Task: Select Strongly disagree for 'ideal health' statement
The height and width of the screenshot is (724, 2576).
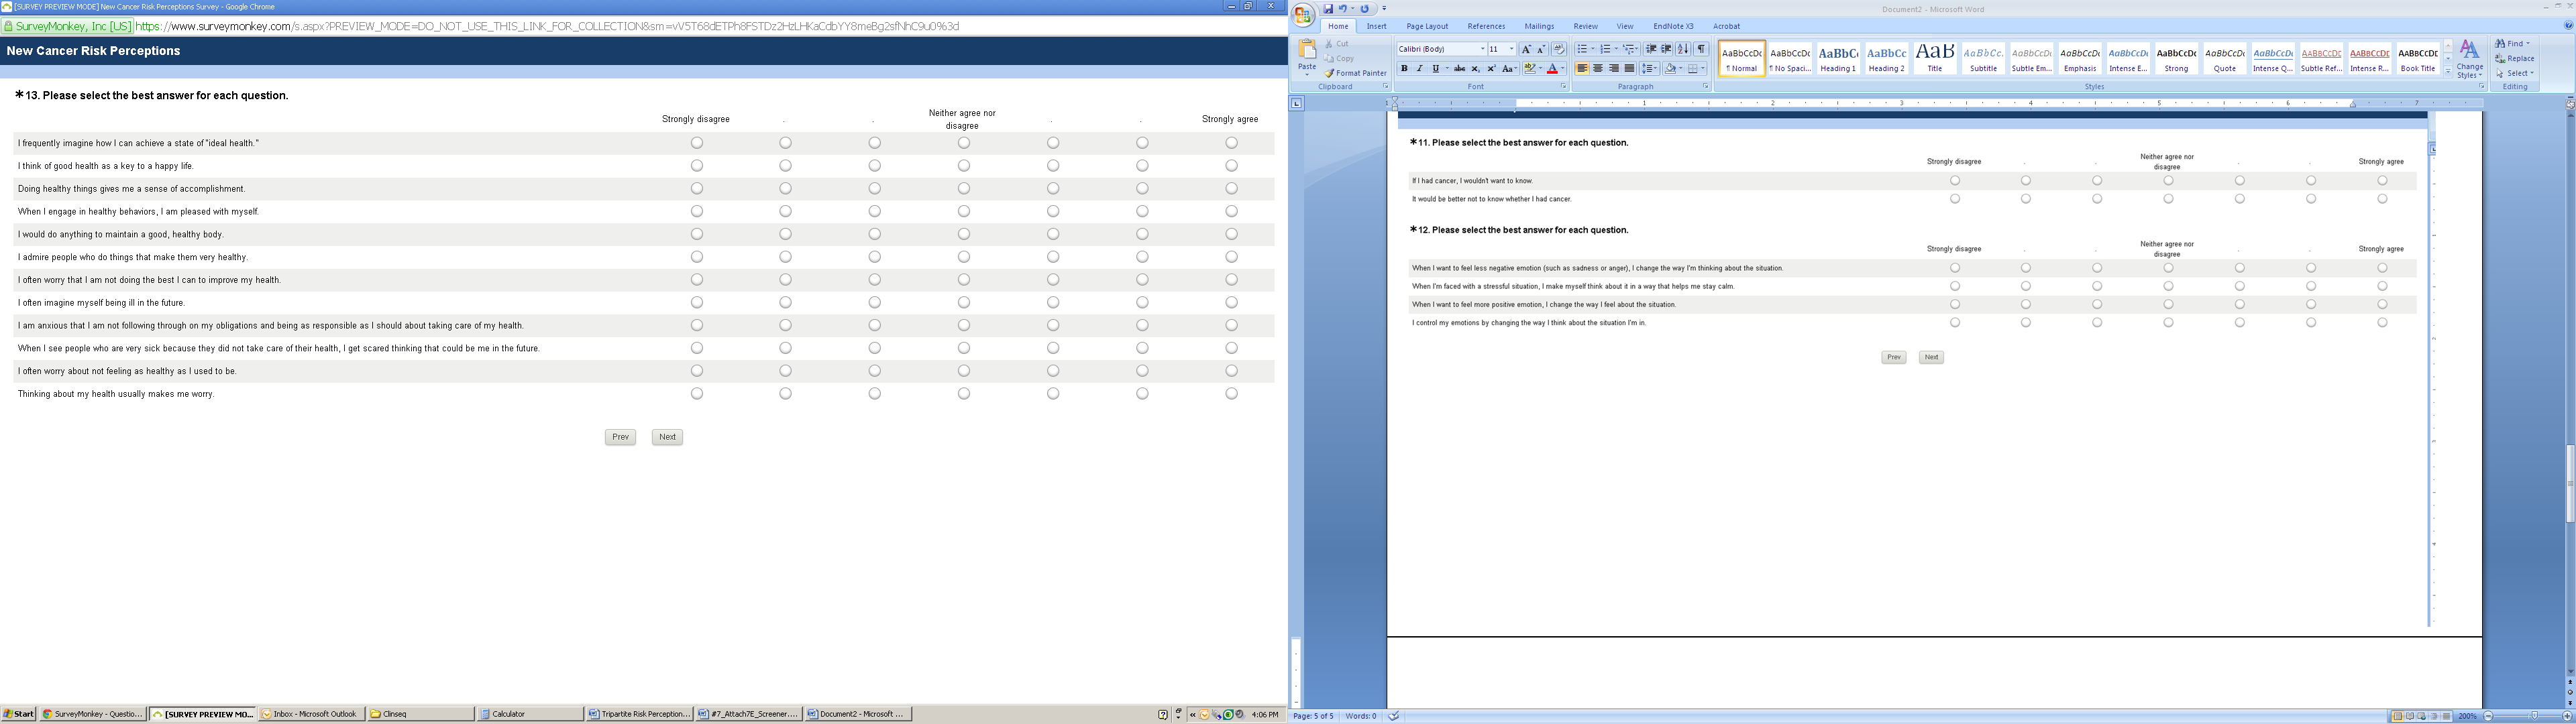Action: click(697, 143)
